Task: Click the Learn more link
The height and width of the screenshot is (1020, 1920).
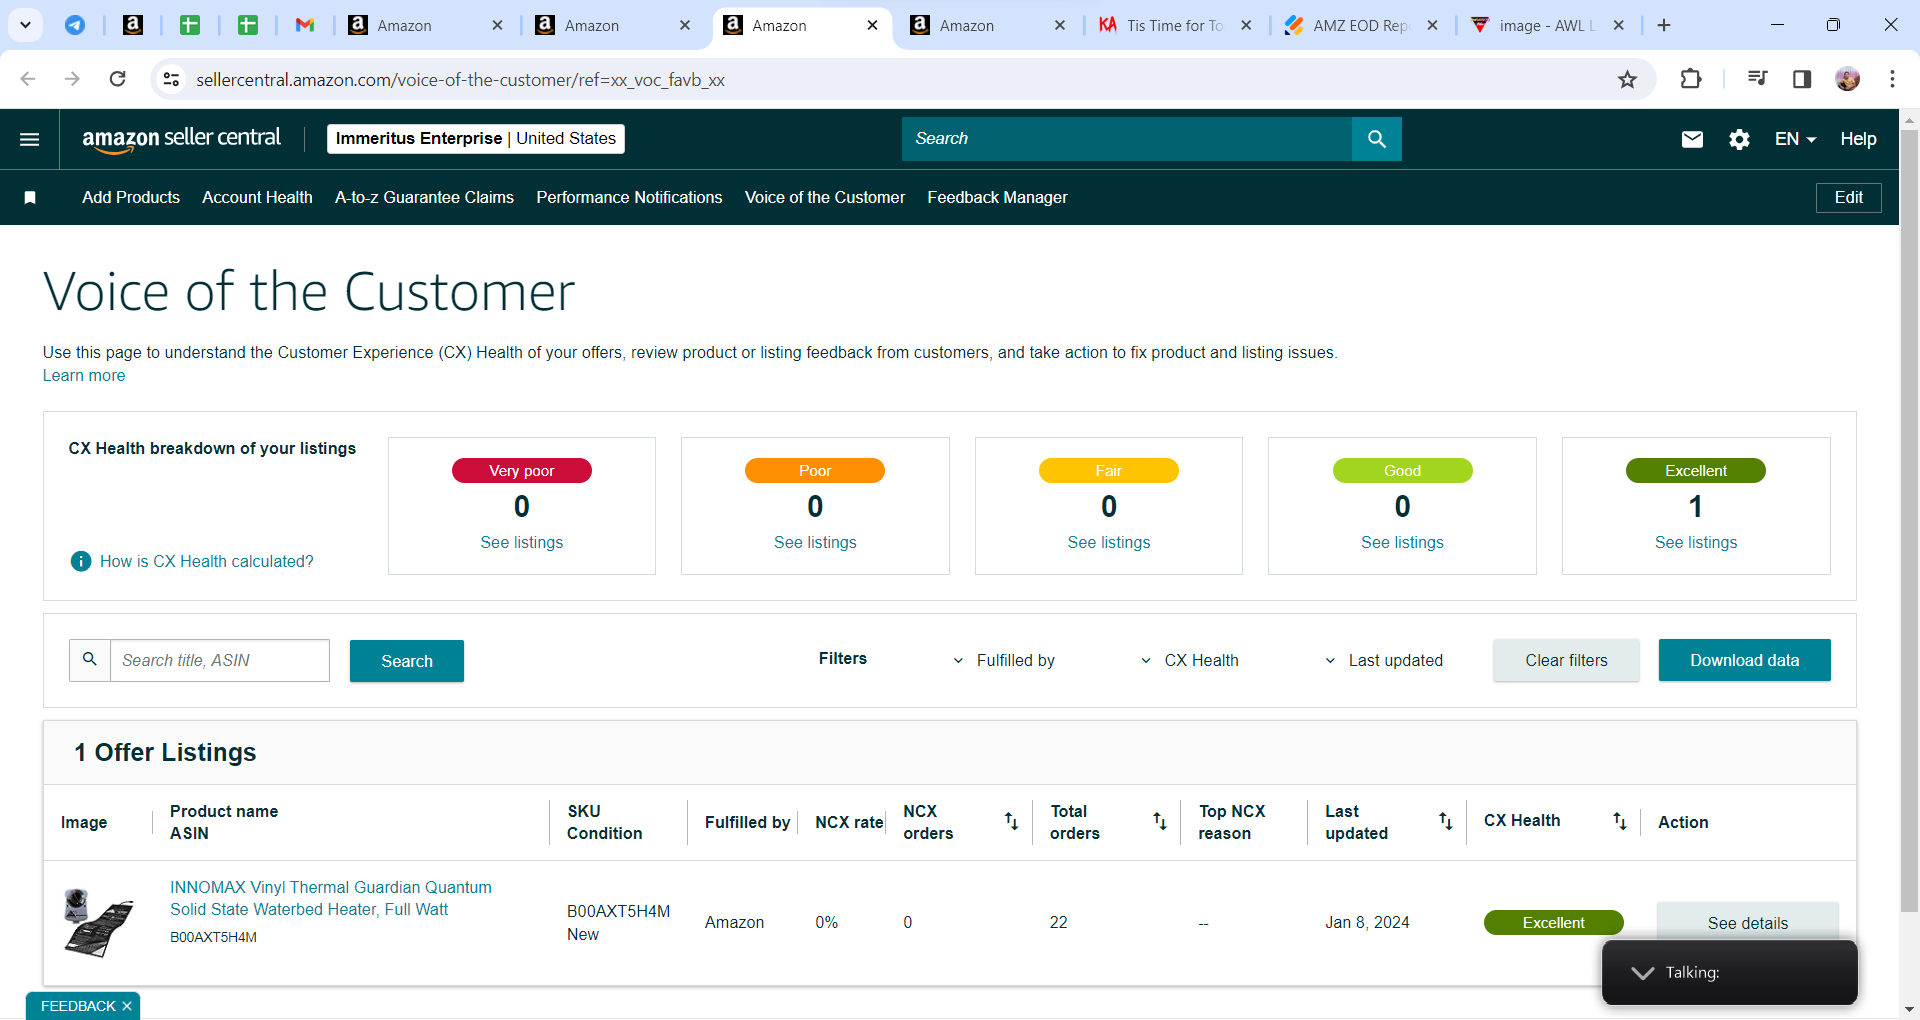Action: (84, 376)
